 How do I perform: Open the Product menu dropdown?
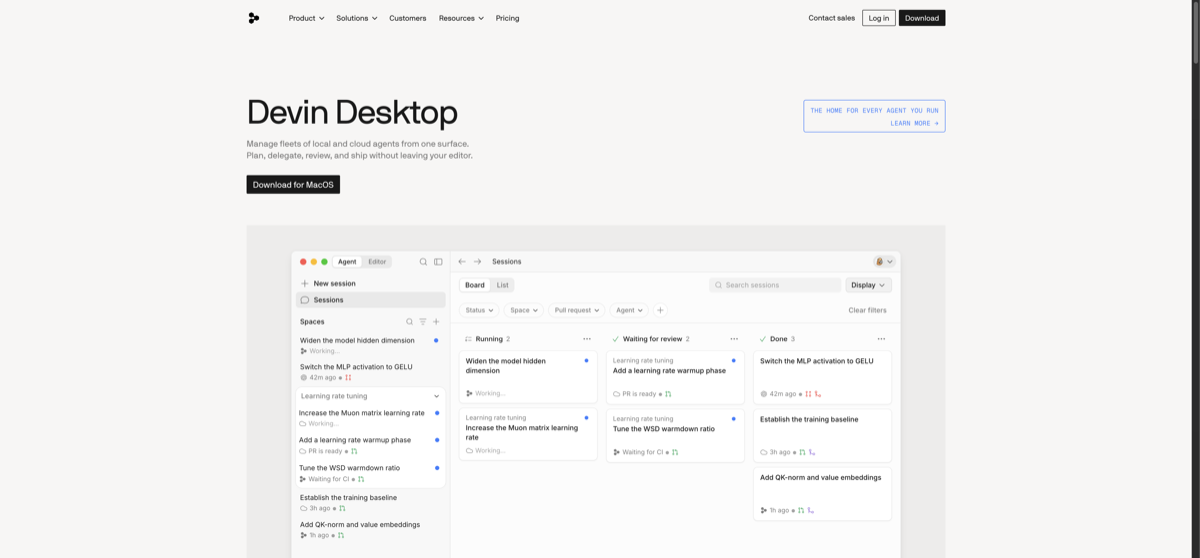tap(307, 18)
